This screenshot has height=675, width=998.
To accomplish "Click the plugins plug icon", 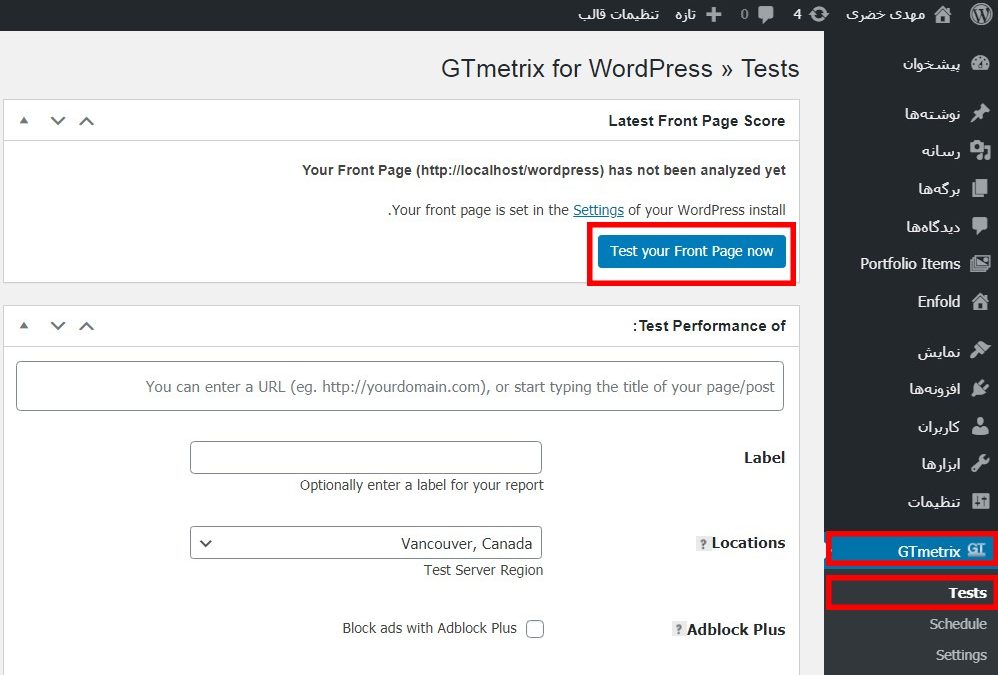I will (x=980, y=388).
